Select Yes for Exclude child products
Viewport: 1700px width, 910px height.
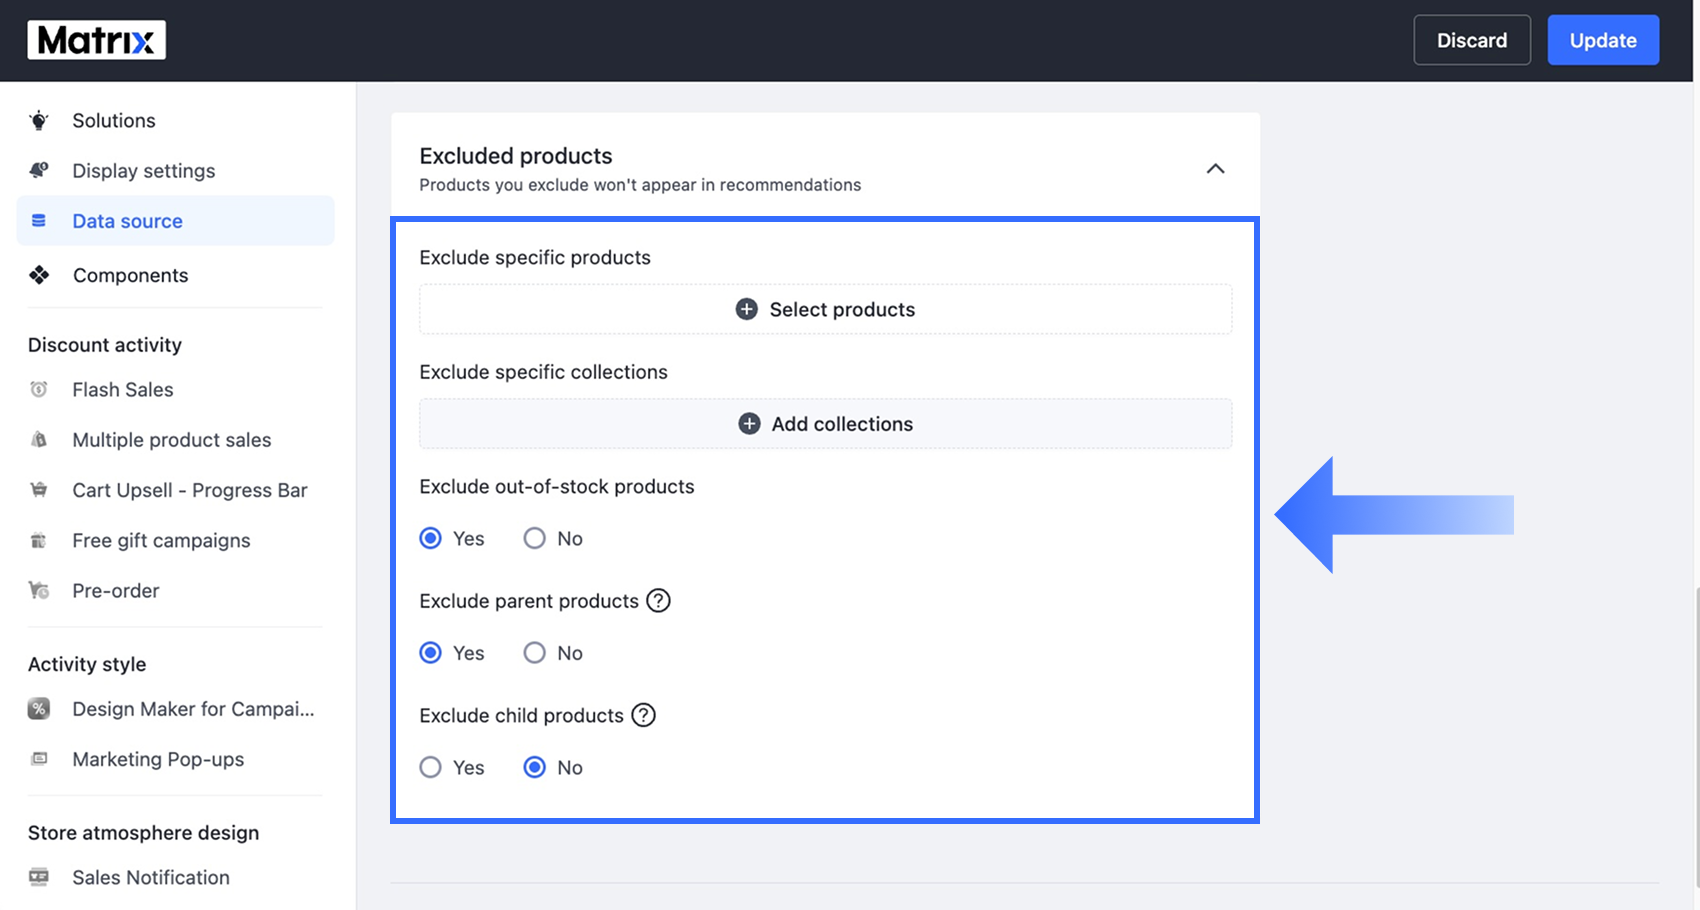pos(431,767)
